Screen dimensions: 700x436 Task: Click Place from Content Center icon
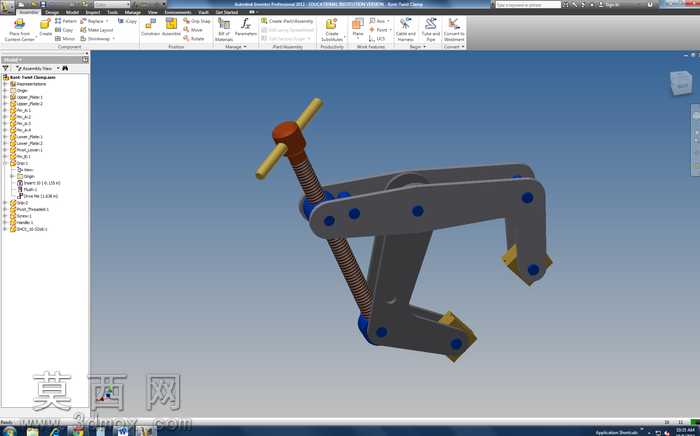coord(19,24)
